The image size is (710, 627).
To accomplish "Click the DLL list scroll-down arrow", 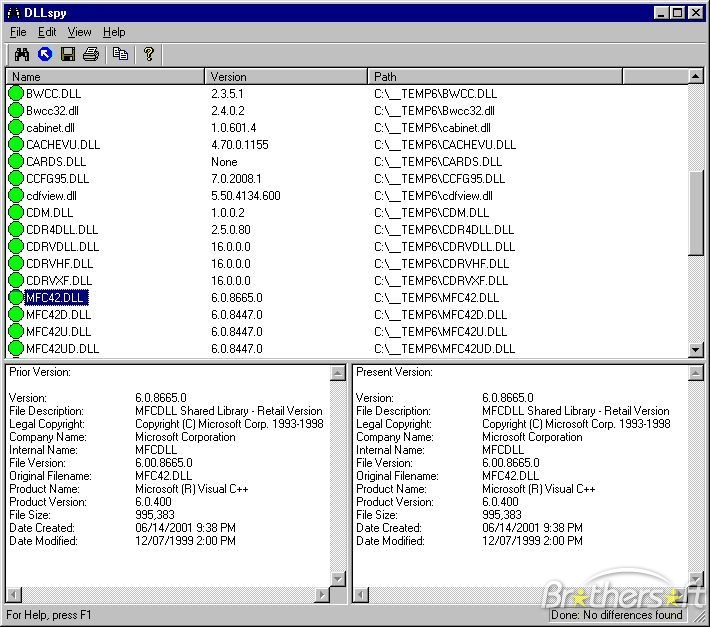I will coord(696,349).
